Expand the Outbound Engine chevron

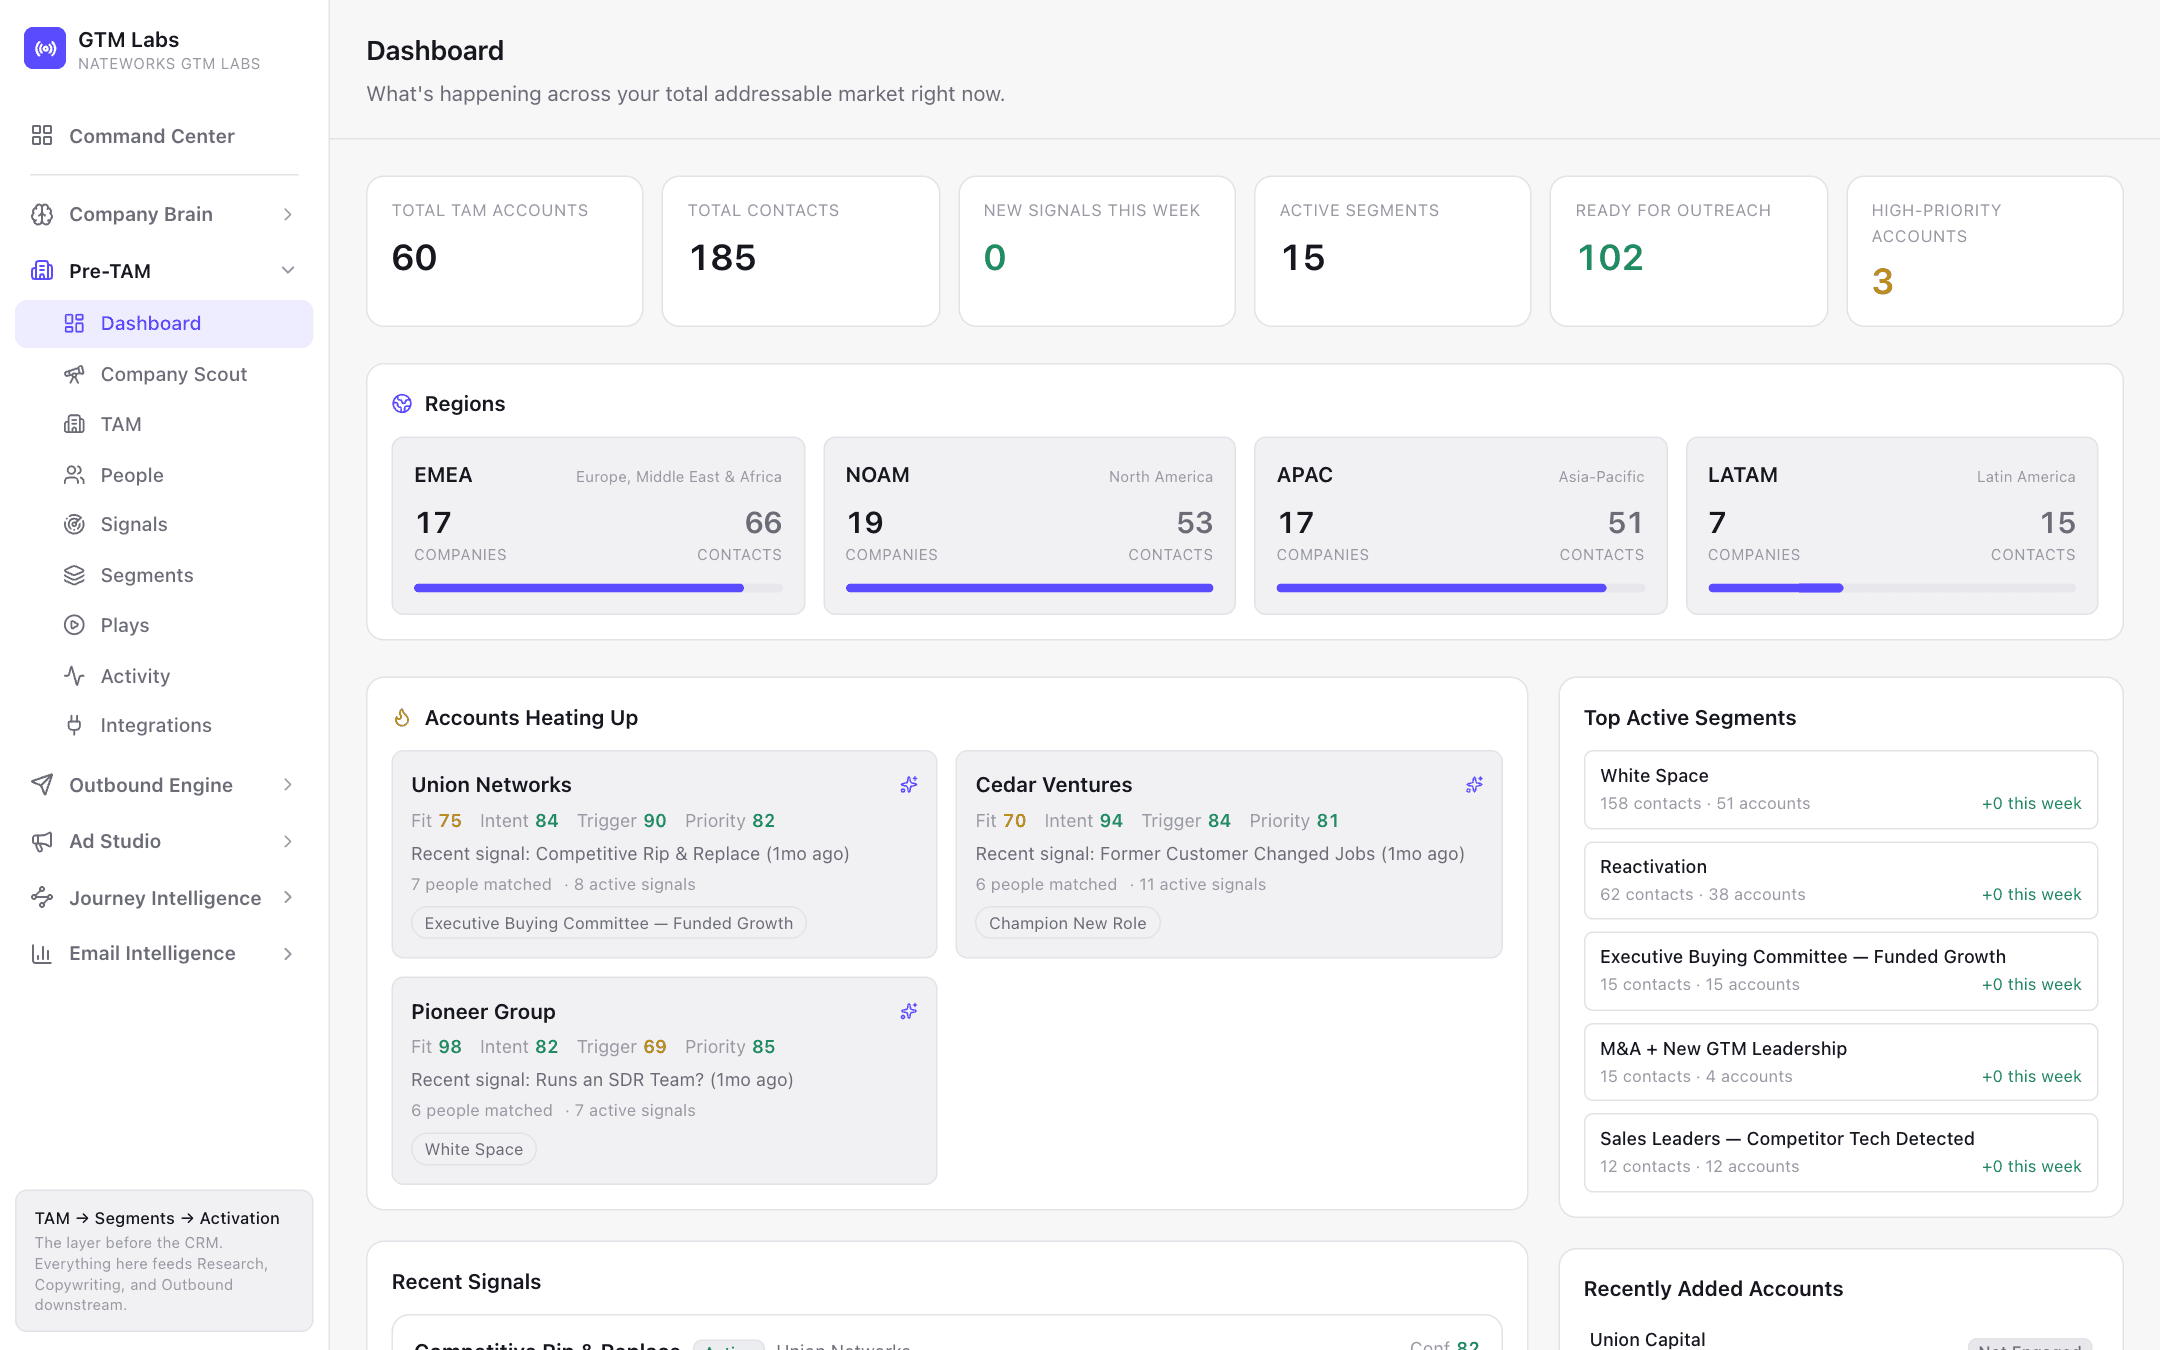288,784
